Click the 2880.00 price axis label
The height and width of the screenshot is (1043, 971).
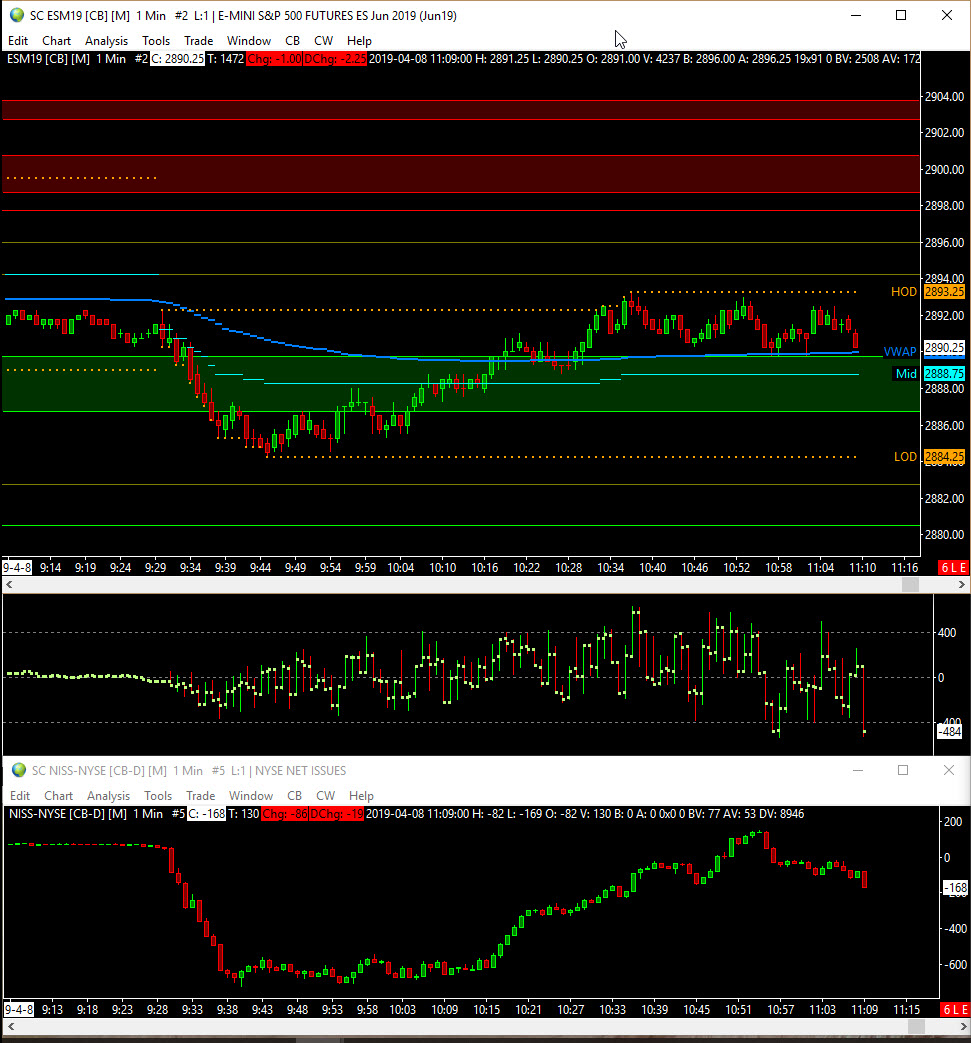click(944, 534)
